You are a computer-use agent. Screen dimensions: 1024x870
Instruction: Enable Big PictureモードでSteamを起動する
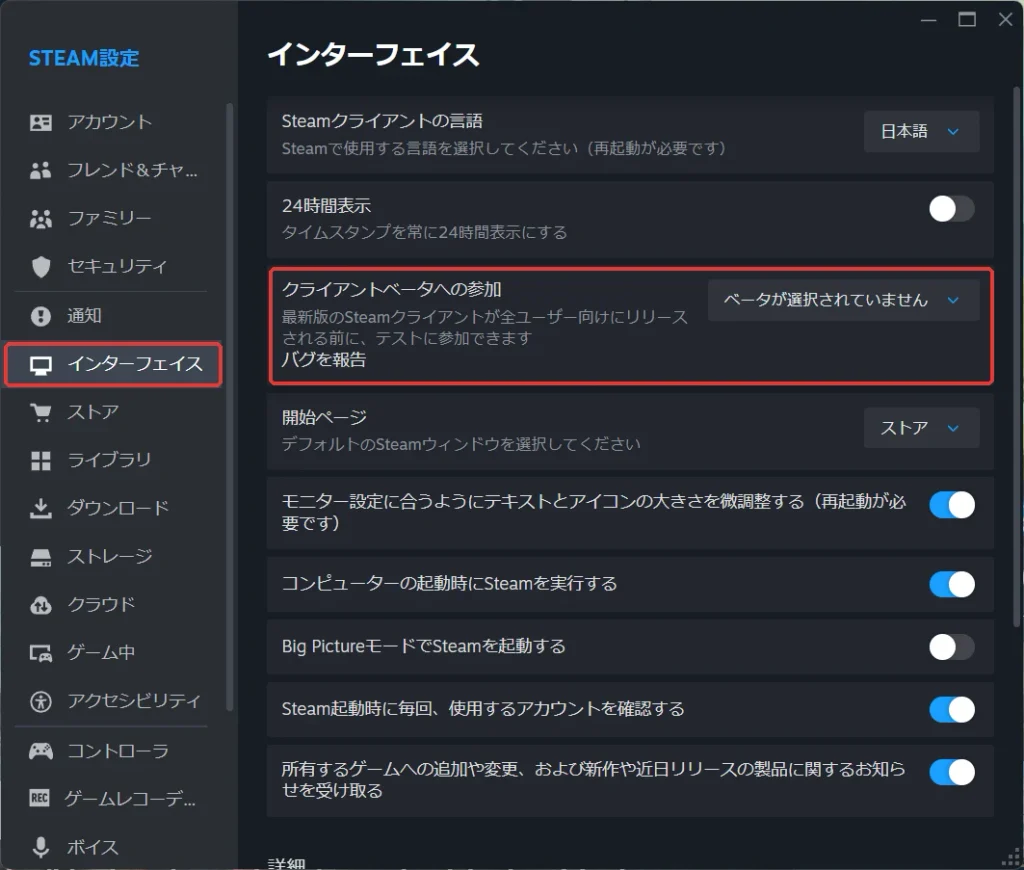click(952, 647)
